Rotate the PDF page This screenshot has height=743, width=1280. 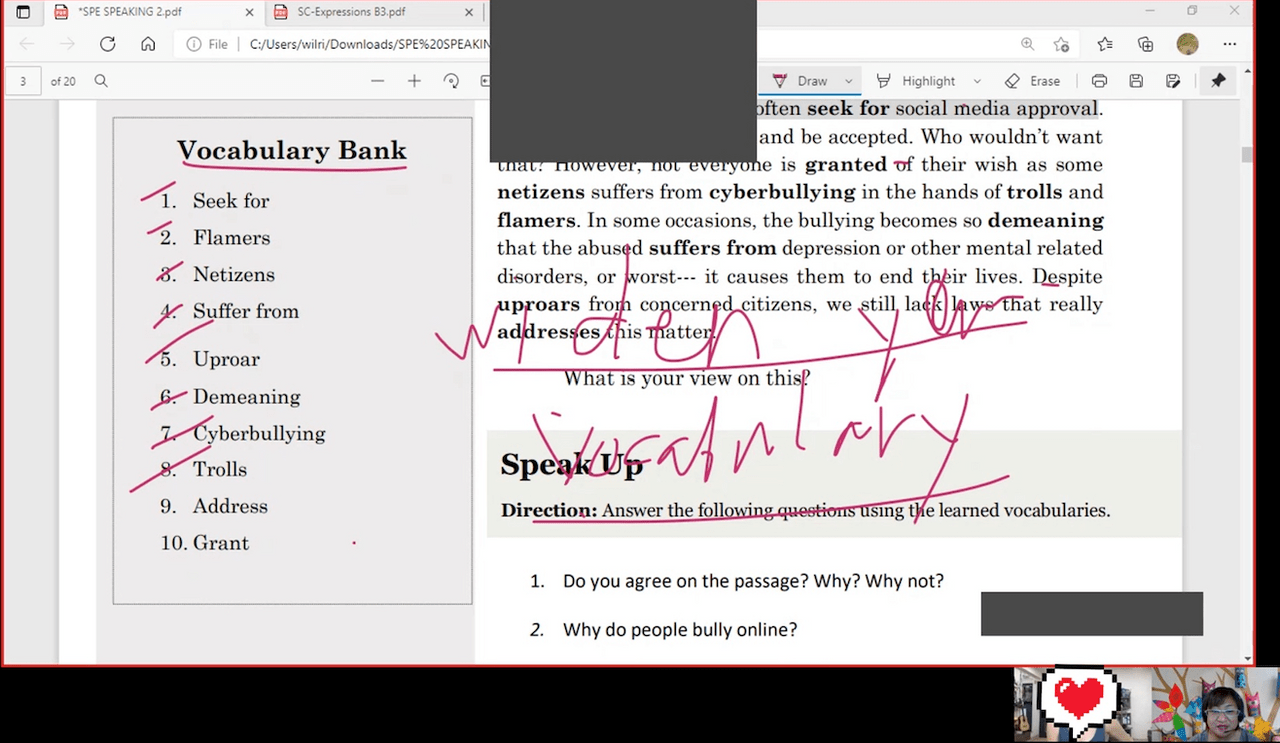pos(451,81)
